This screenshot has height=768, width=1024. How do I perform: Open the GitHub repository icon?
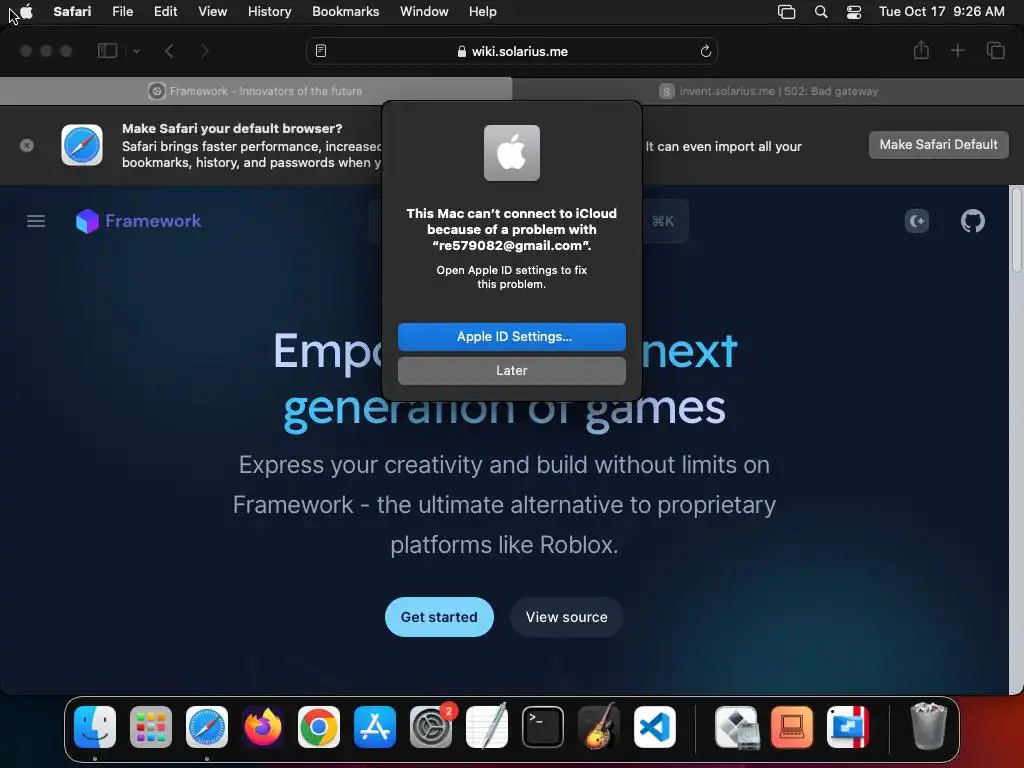(972, 221)
